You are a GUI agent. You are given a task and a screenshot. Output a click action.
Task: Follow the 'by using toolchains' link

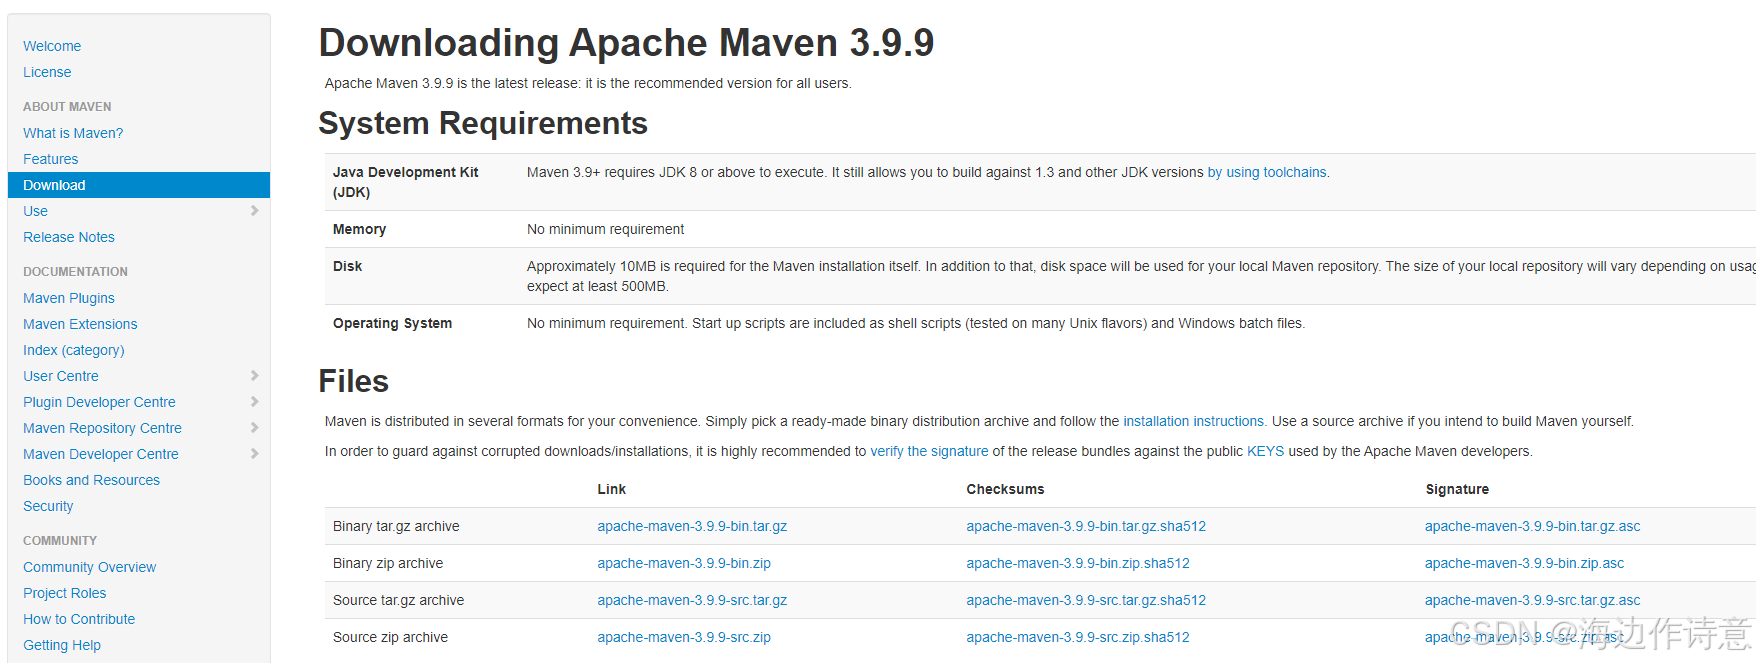[1267, 172]
